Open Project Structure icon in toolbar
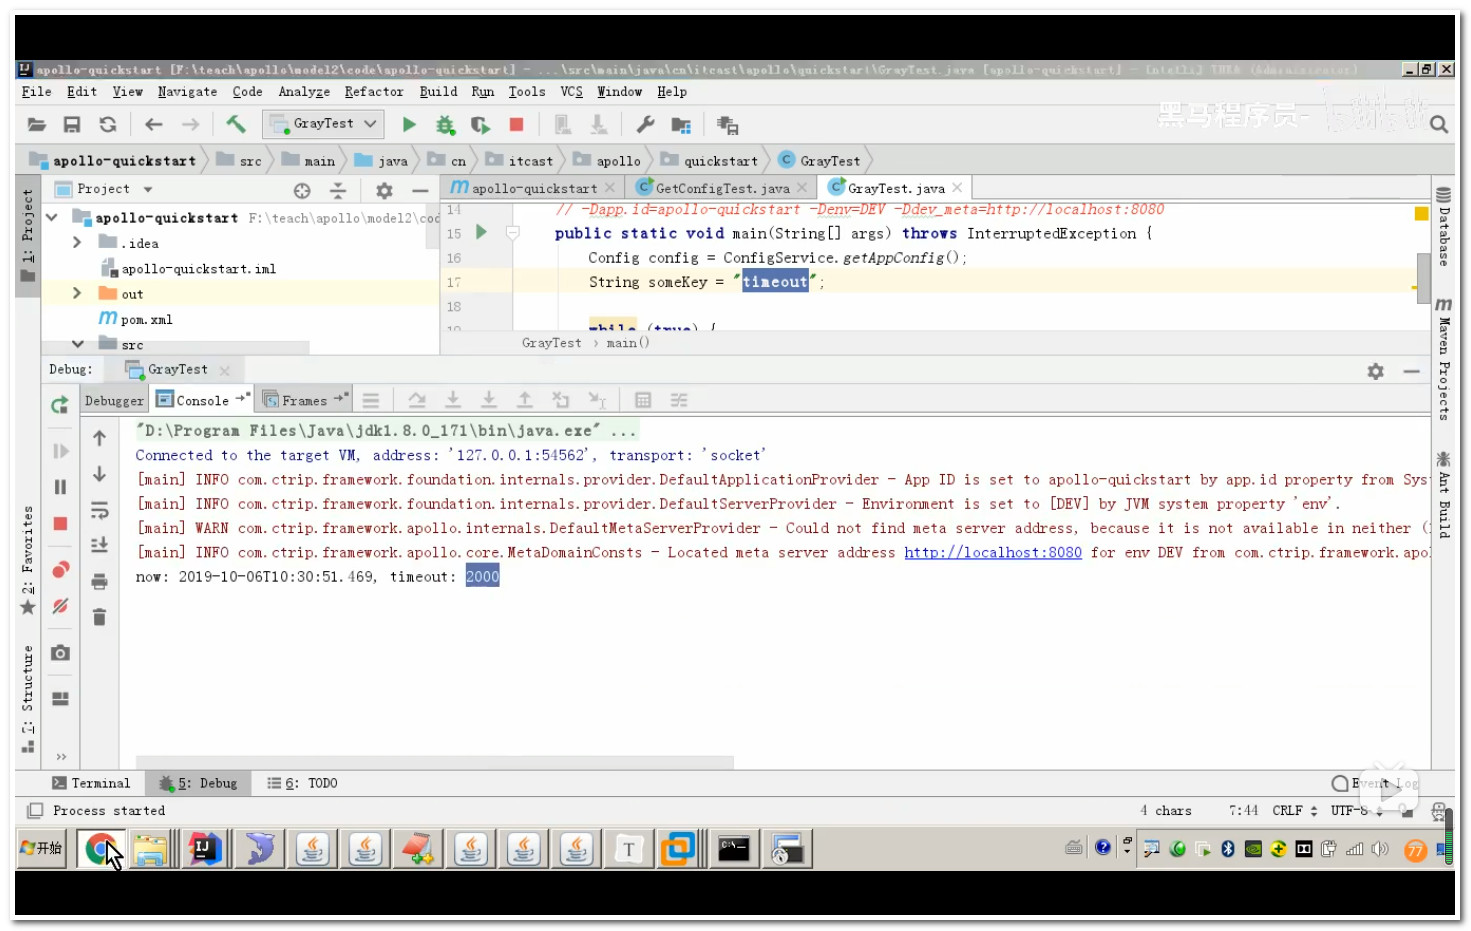Viewport: 1471px width, 931px height. coord(681,125)
